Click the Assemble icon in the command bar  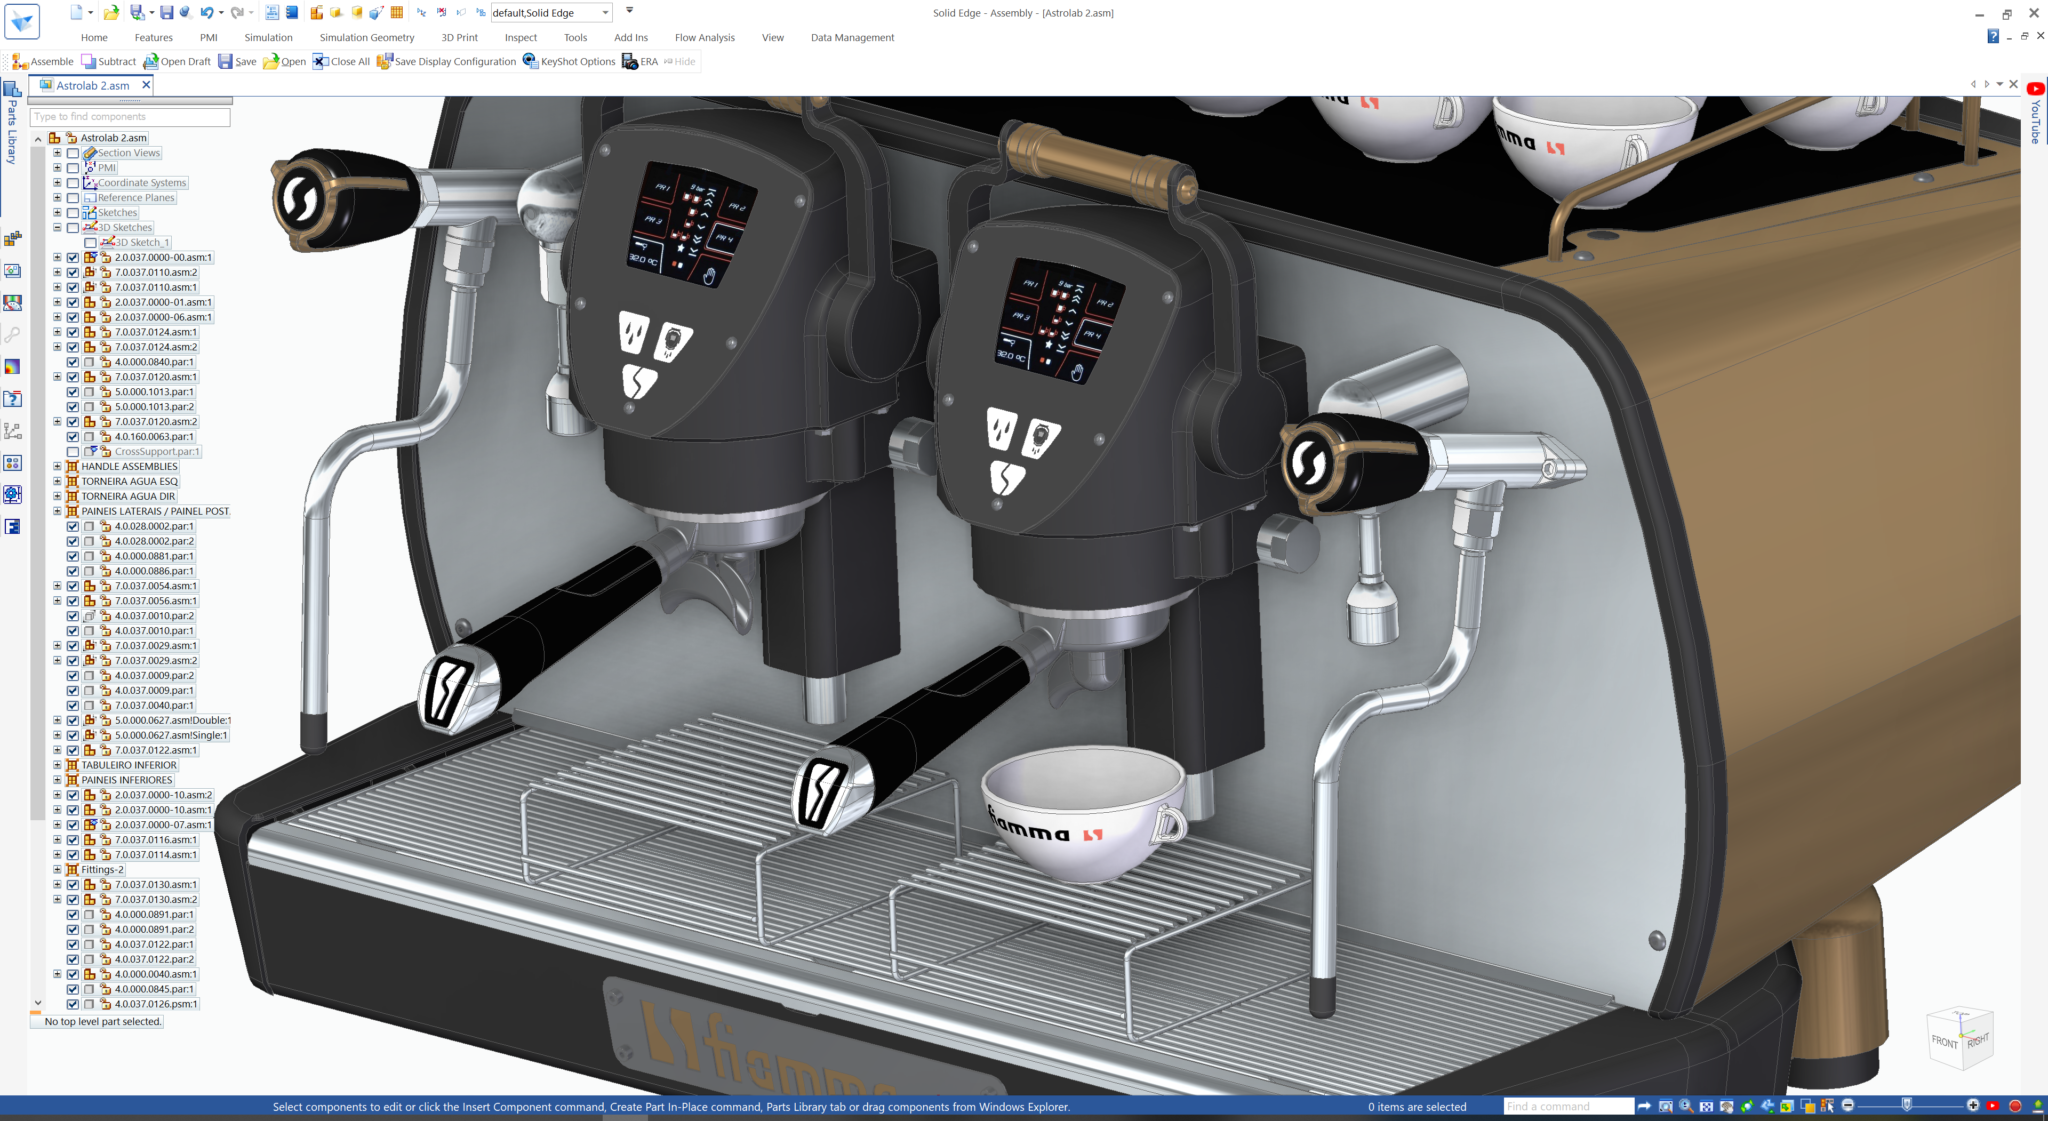[x=22, y=61]
